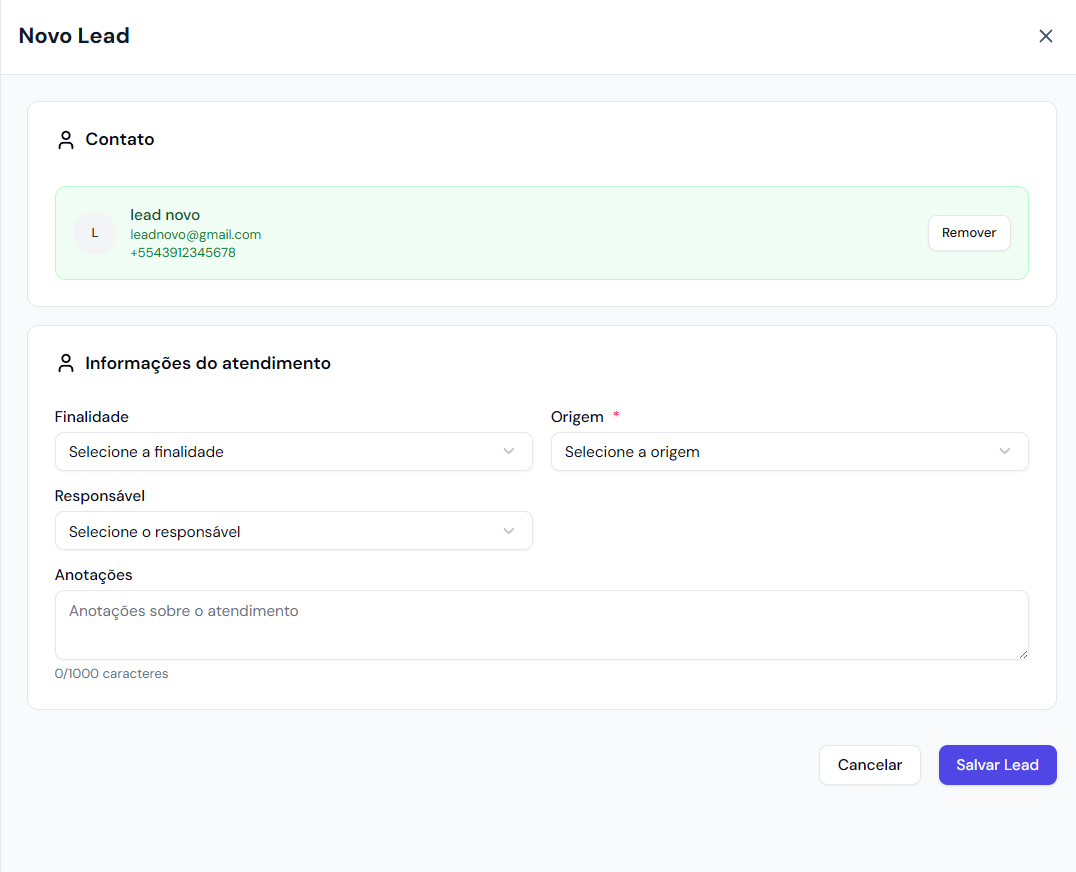This screenshot has height=872, width=1076.
Task: Click the resize grip of Anotações textarea
Action: coord(1022,653)
